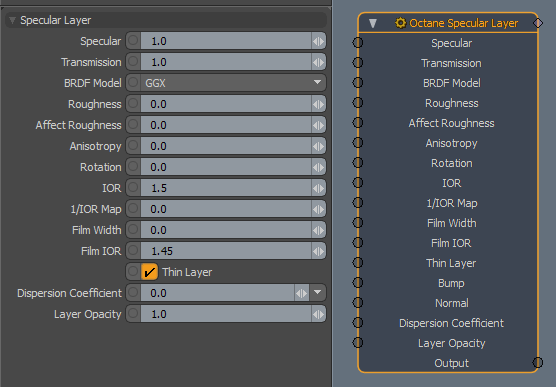The height and width of the screenshot is (387, 556).
Task: Click the Film Width input socket on node
Action: (358, 222)
